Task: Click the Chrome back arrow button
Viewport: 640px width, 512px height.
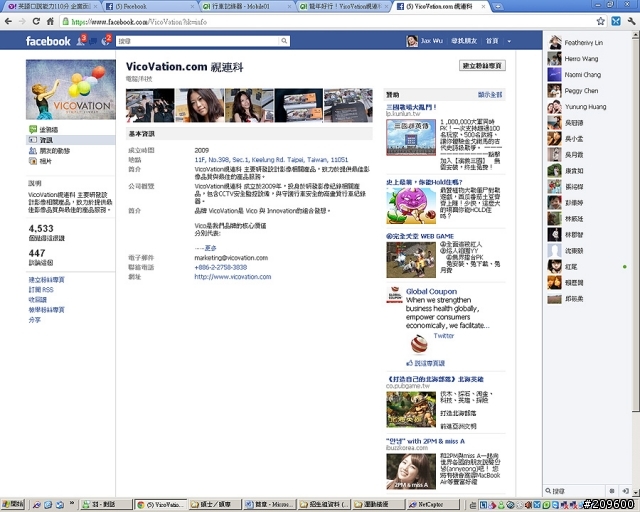Action: pos(8,21)
